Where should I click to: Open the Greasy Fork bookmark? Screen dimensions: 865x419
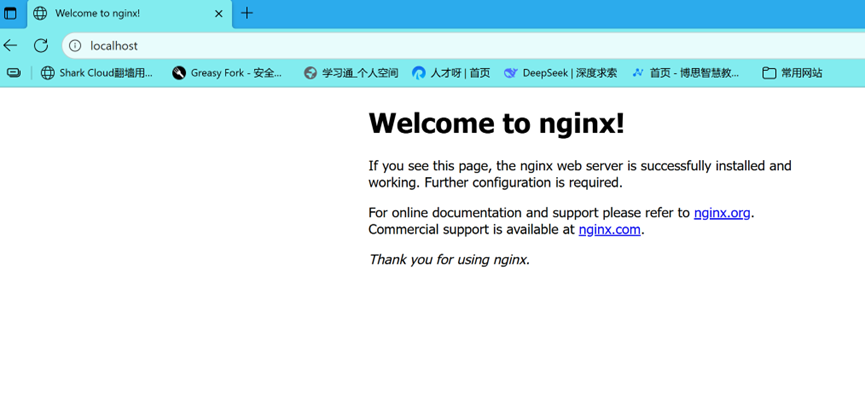click(227, 73)
